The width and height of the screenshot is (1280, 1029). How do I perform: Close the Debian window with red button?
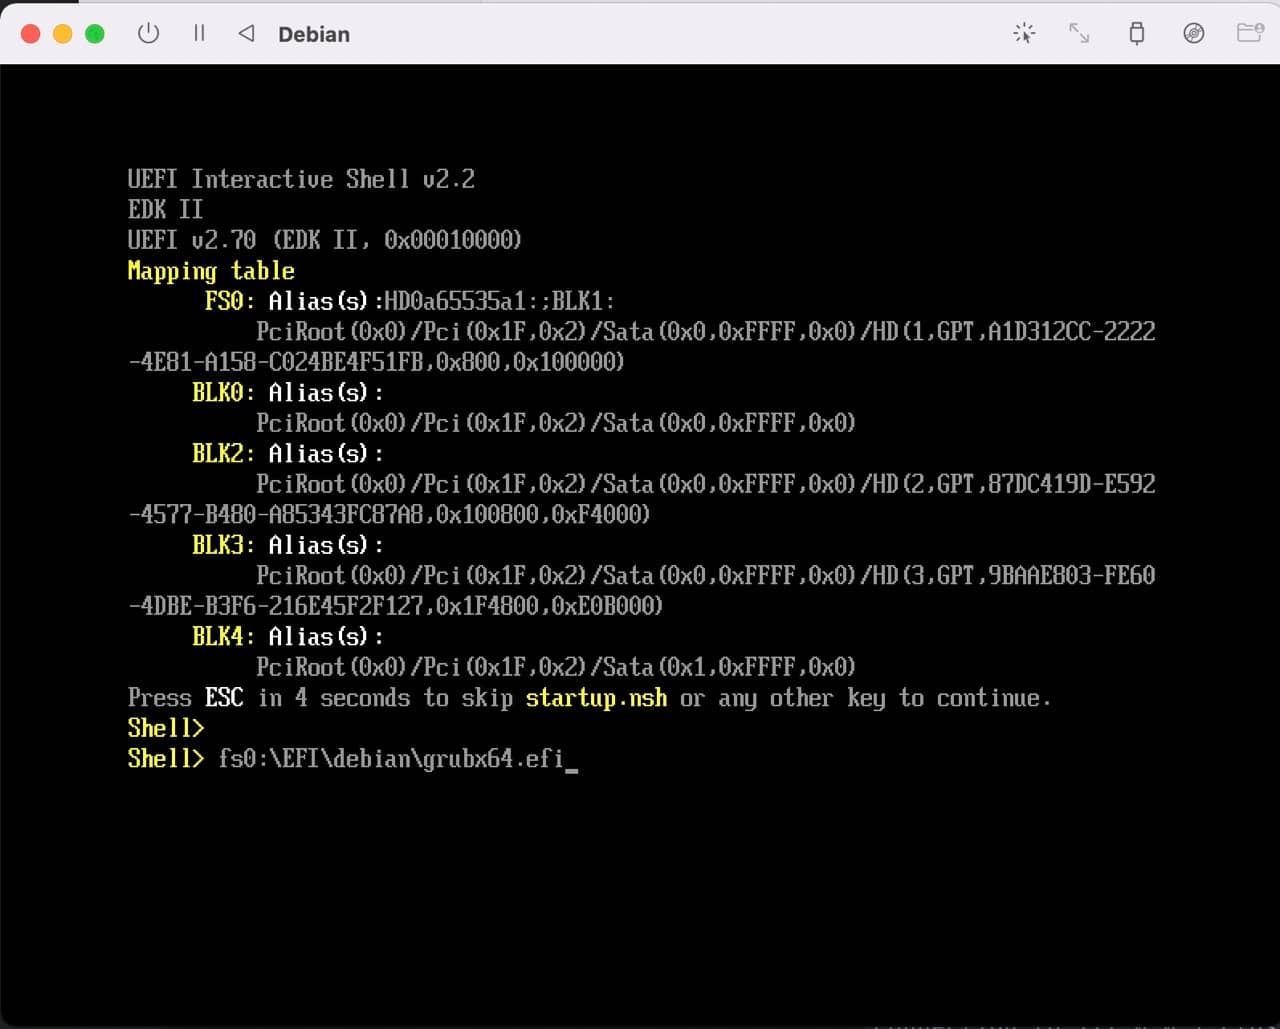click(30, 34)
